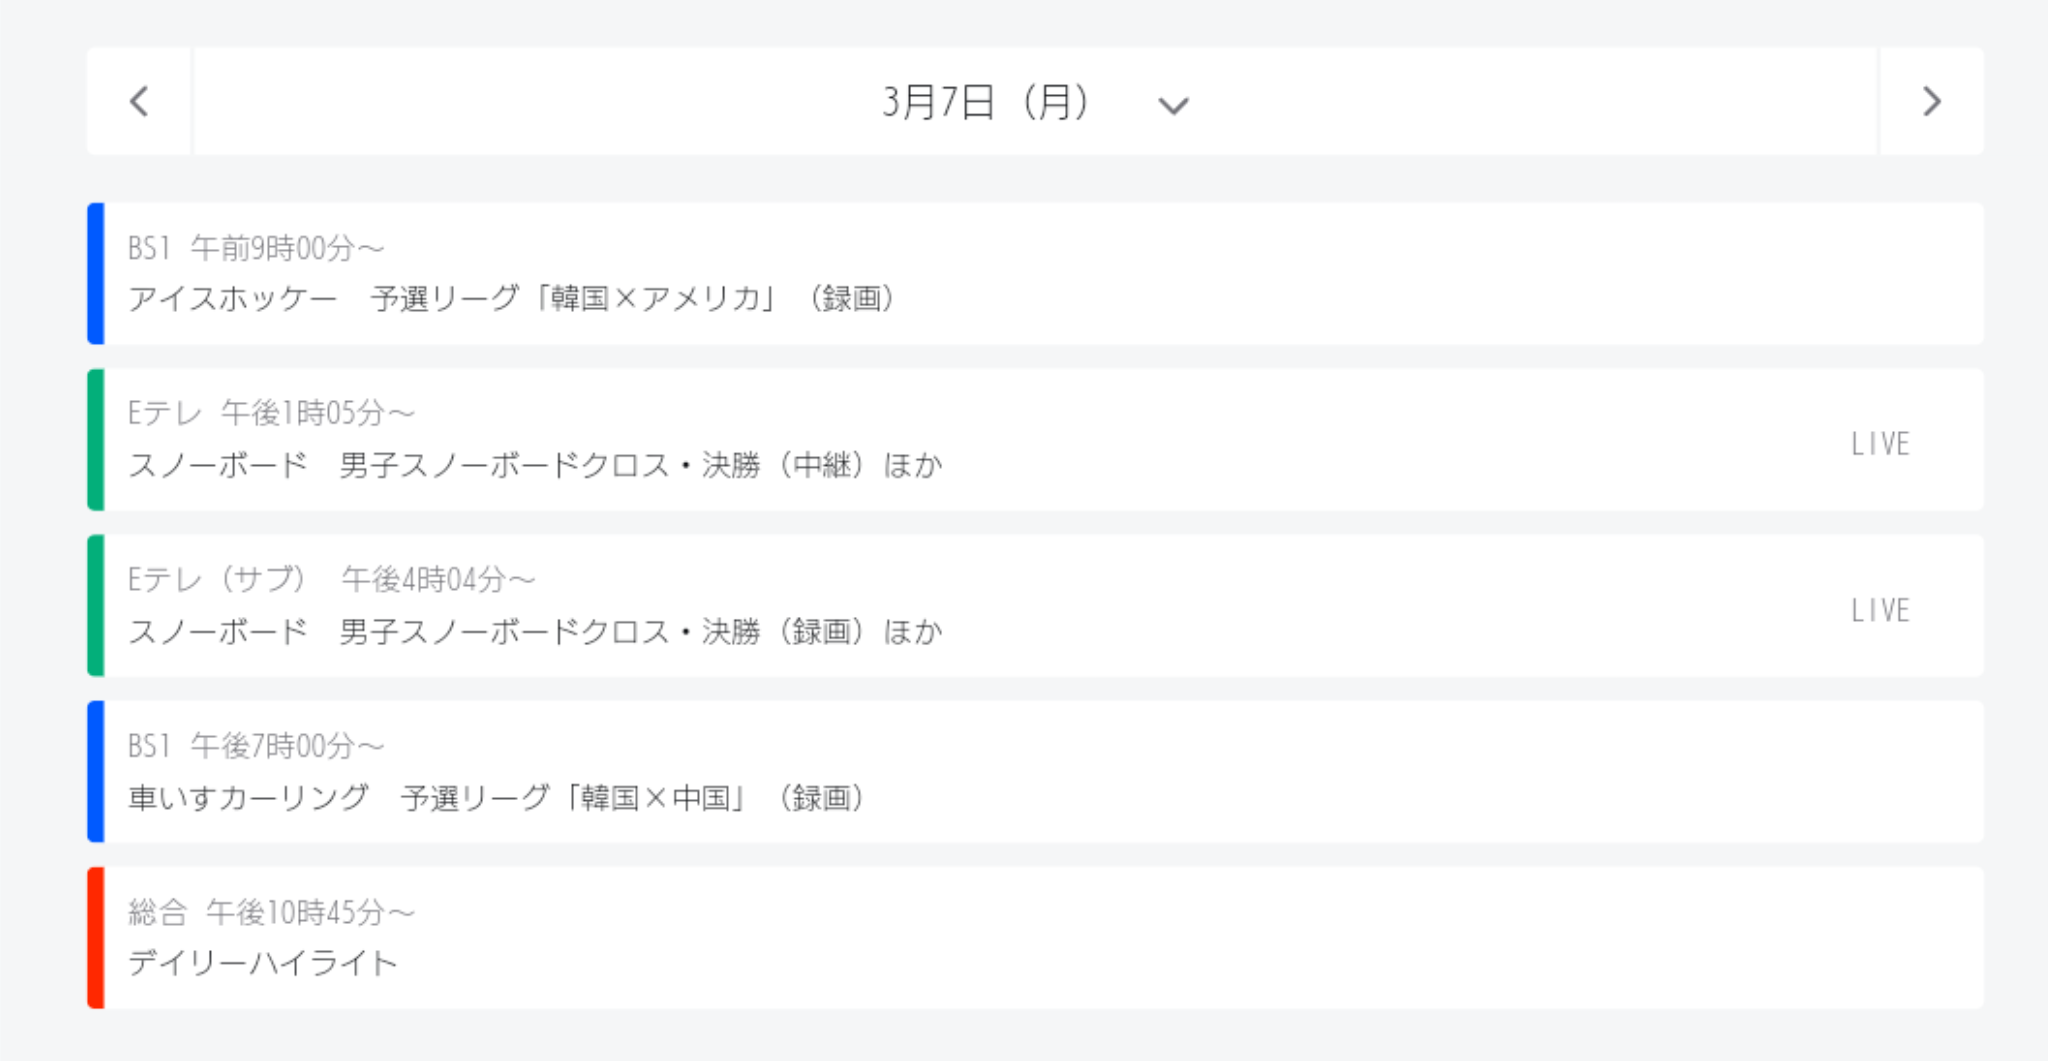Open the デイリーハイライト program
The image size is (2048, 1061).
(x=263, y=963)
